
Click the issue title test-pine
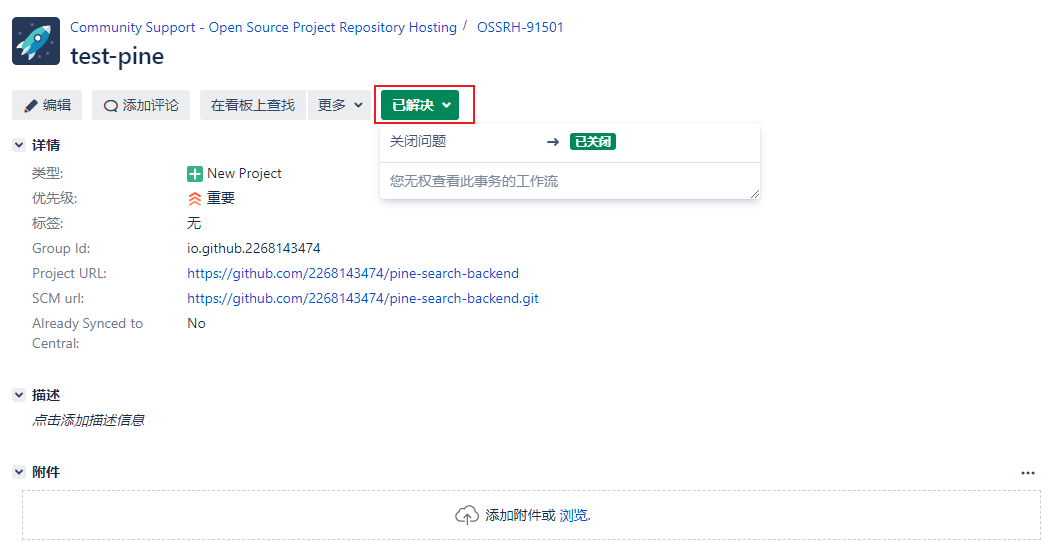click(117, 56)
